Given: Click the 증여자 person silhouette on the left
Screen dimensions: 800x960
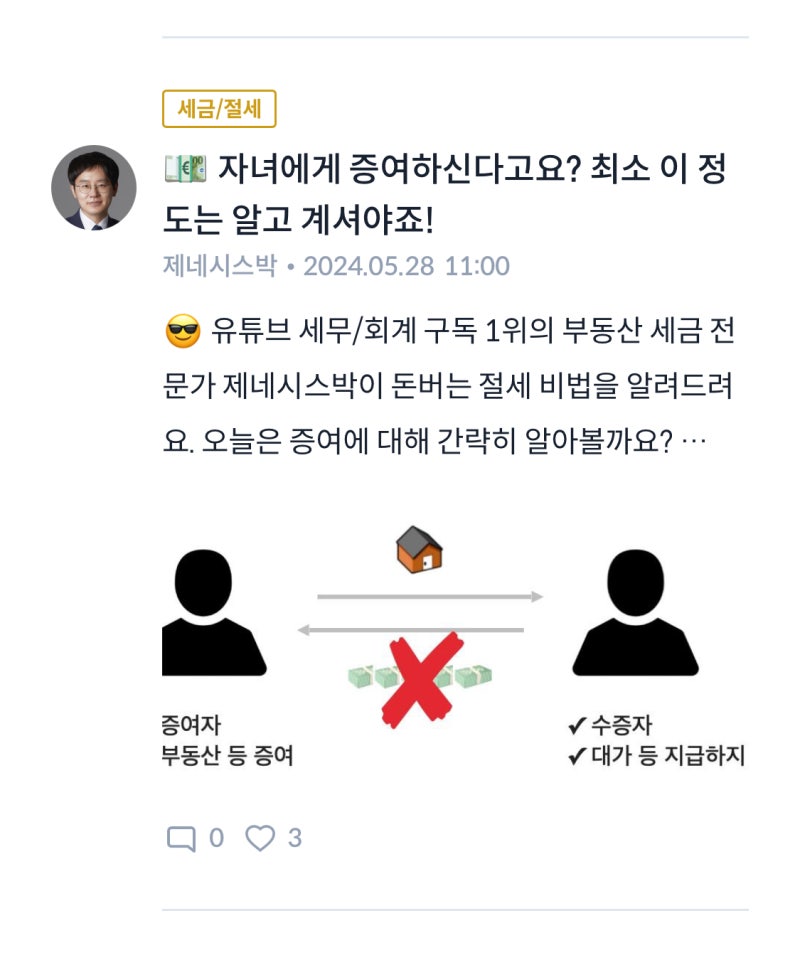Looking at the screenshot, I should pos(214,612).
